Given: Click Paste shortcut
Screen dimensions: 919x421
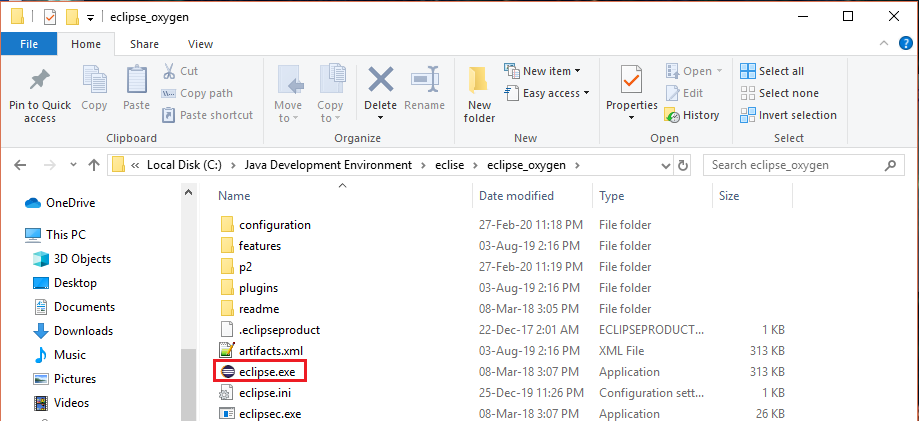Looking at the screenshot, I should [207, 115].
